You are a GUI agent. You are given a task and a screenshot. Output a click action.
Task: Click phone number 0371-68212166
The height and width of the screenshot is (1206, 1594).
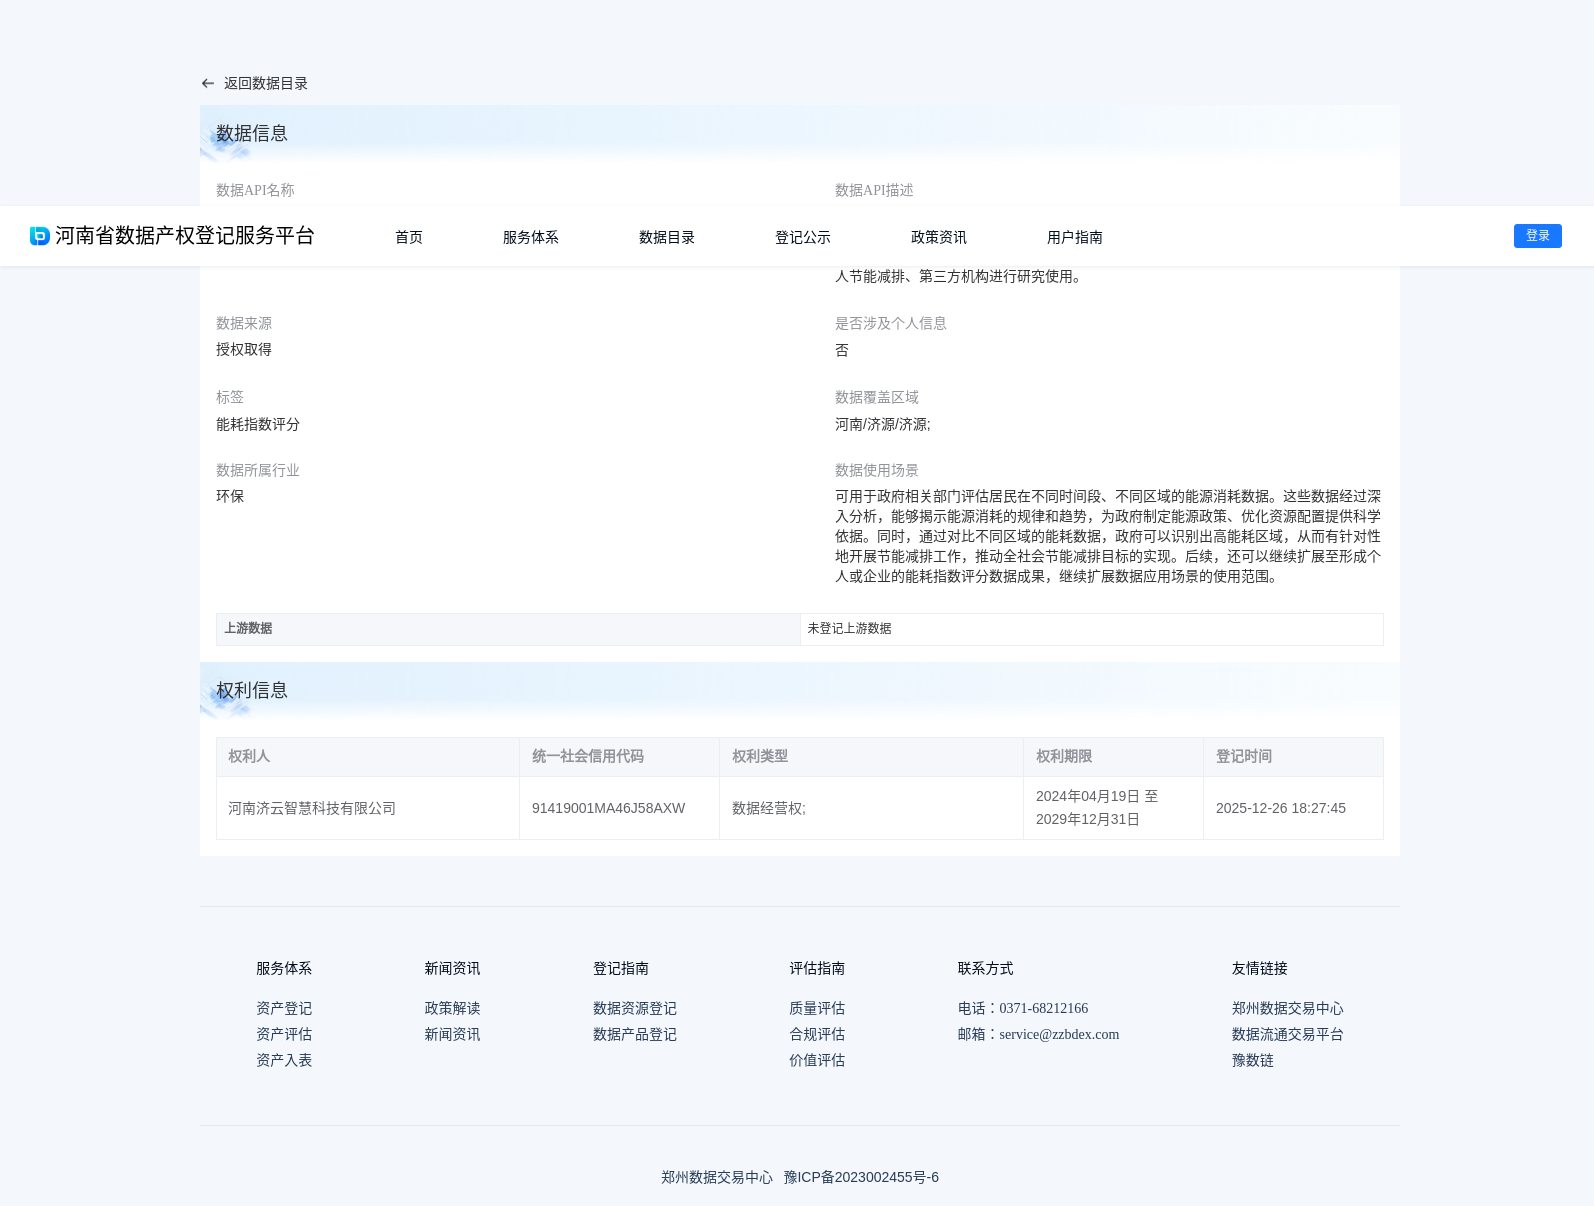point(1044,1008)
